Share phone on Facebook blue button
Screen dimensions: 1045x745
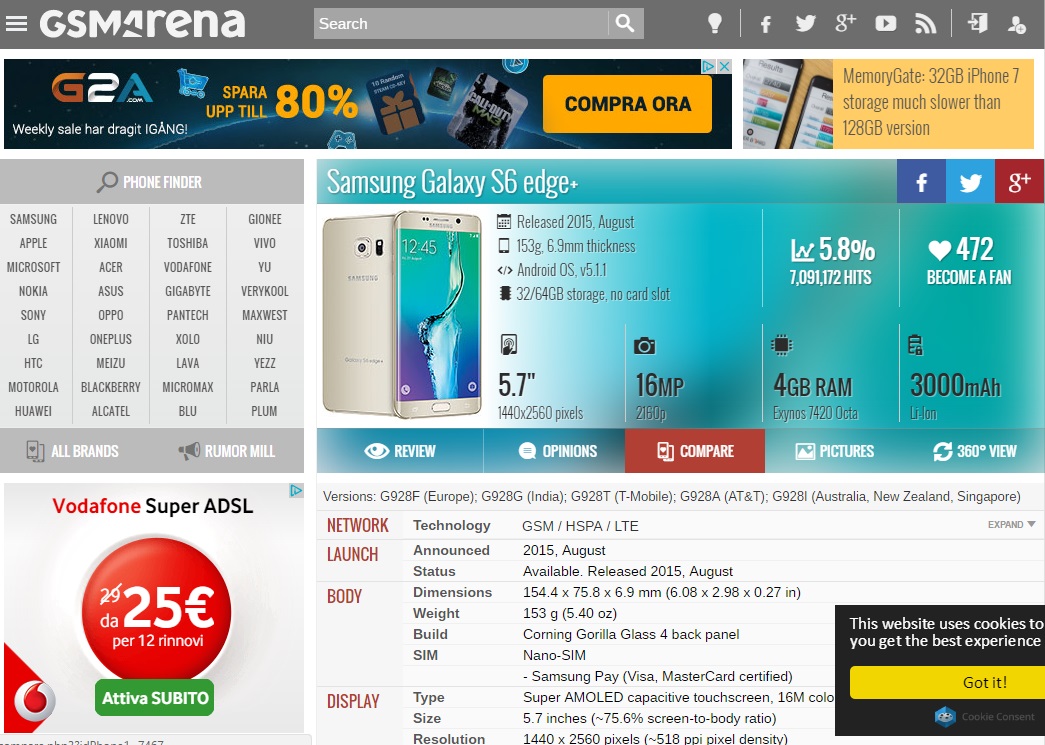click(x=921, y=181)
